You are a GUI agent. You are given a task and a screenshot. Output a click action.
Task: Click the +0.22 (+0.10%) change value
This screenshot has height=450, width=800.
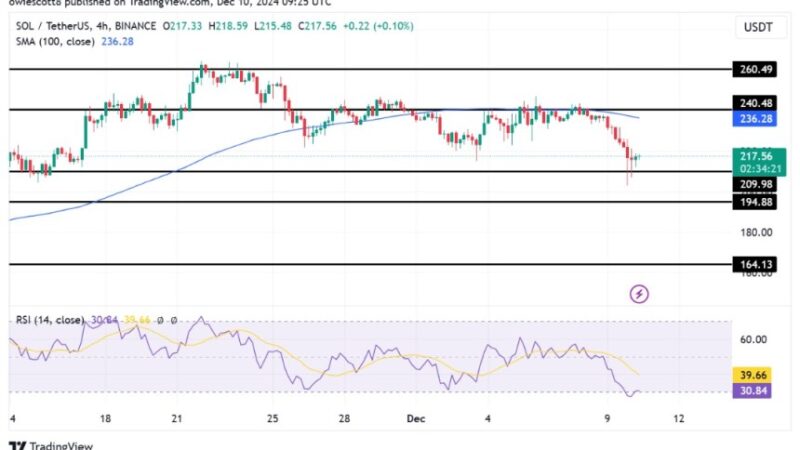(x=378, y=26)
